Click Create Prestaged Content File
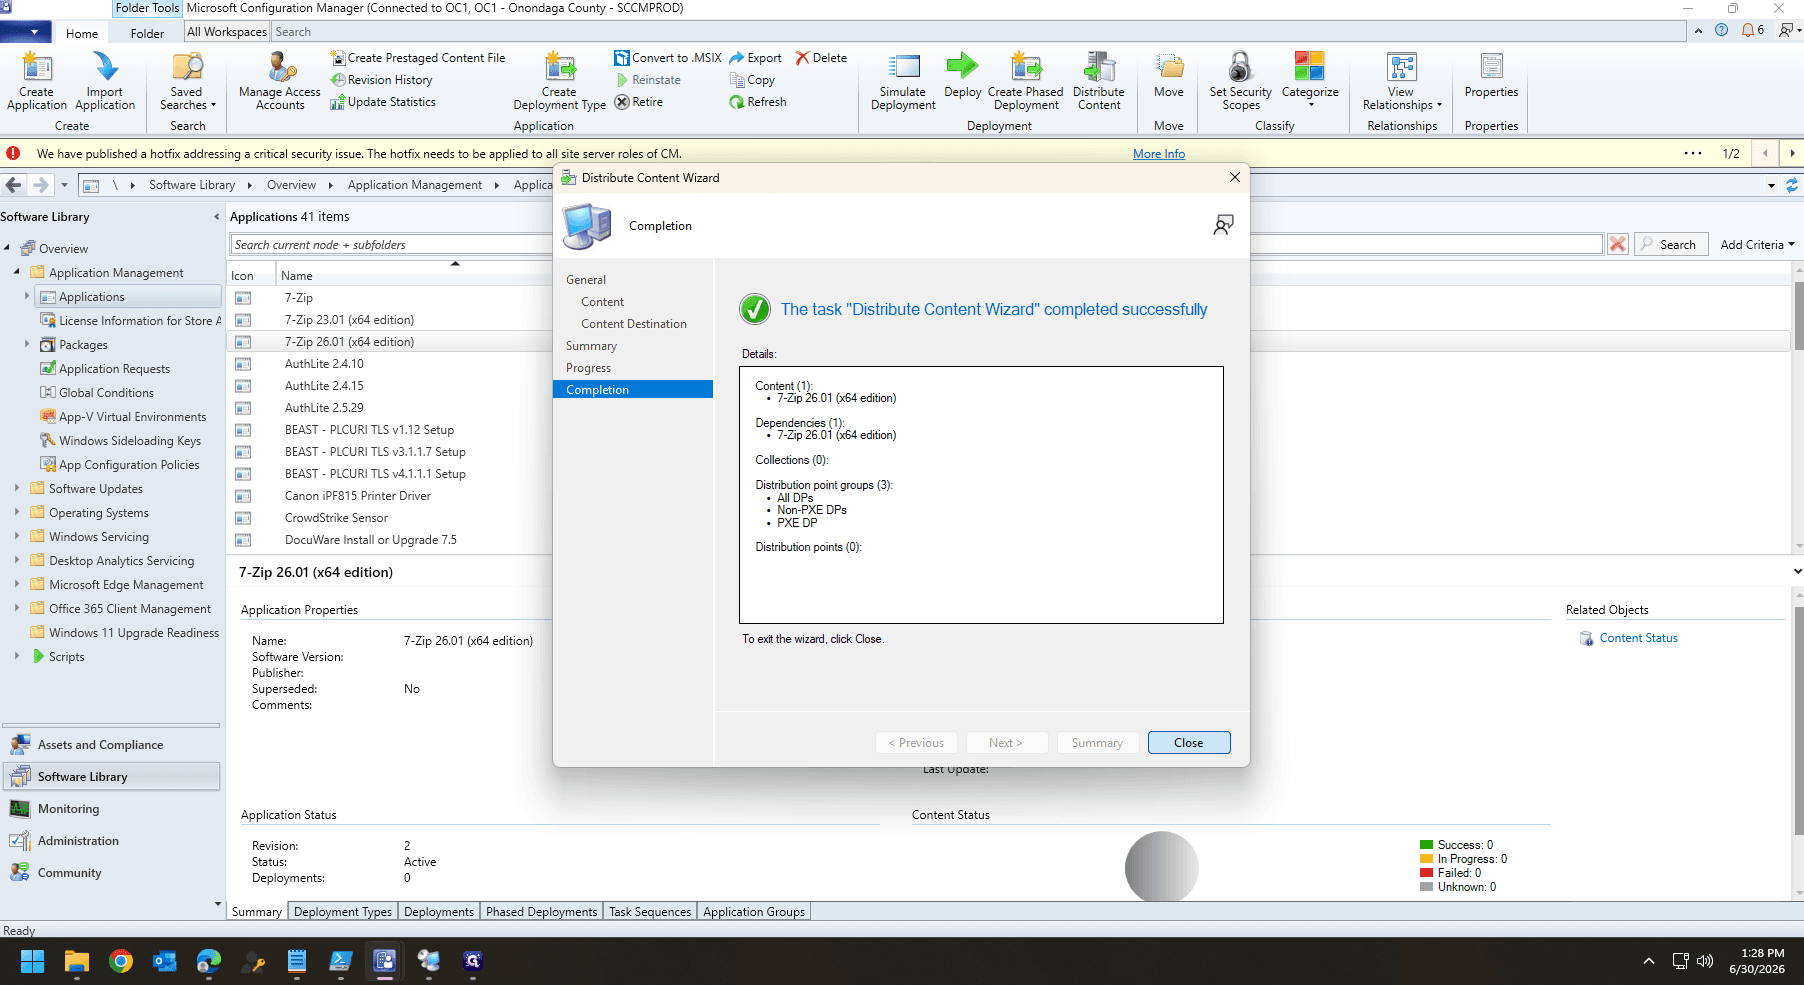 418,58
